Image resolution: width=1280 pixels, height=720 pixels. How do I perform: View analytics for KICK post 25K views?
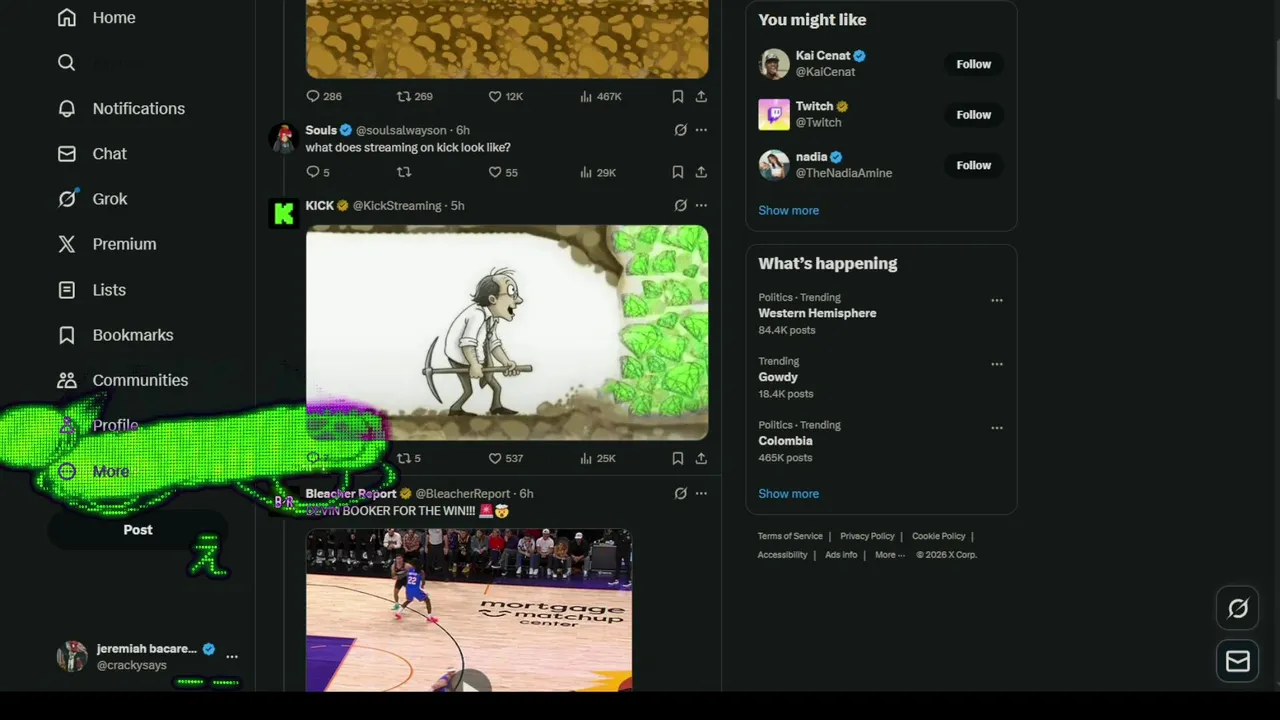click(598, 458)
